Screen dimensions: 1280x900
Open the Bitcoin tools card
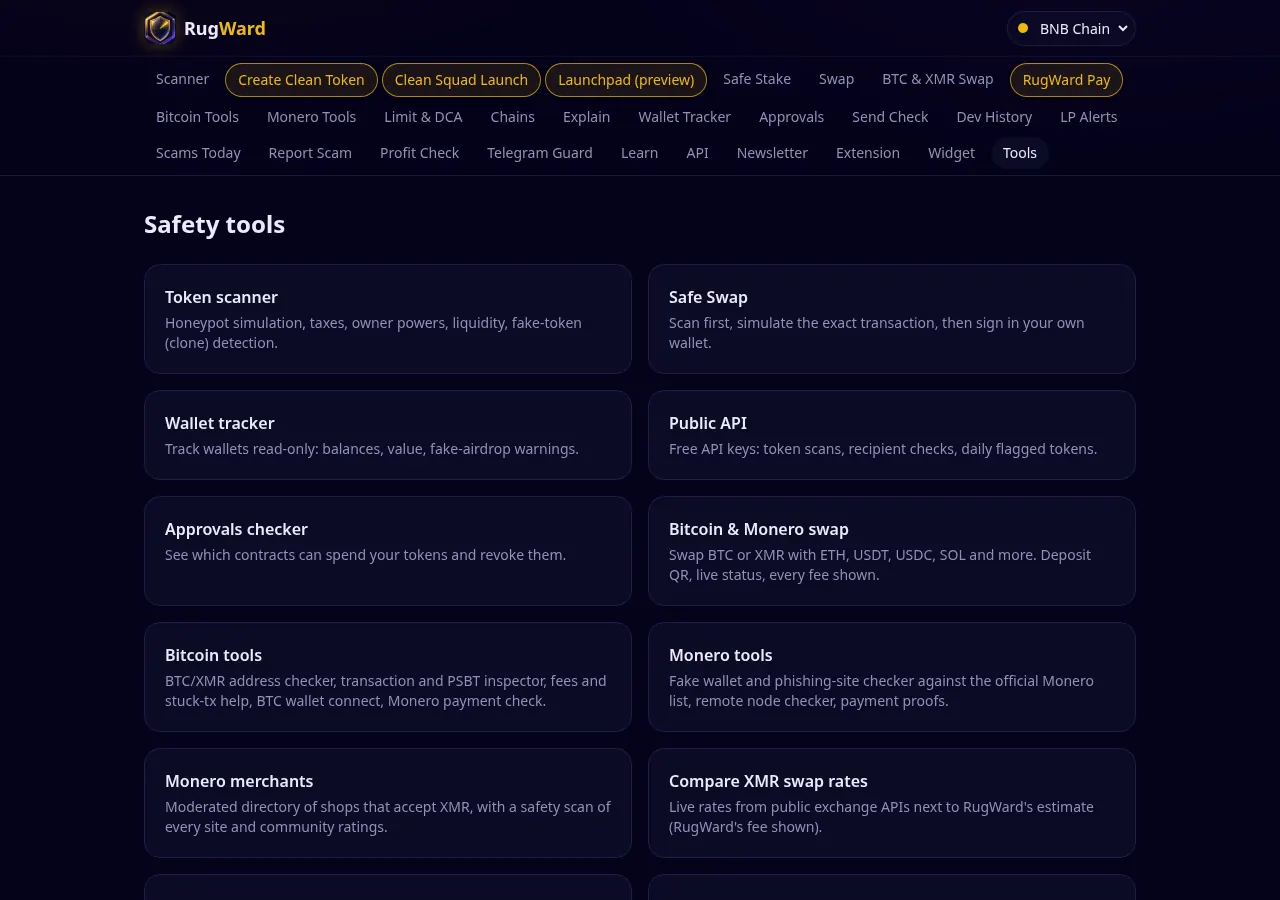388,677
